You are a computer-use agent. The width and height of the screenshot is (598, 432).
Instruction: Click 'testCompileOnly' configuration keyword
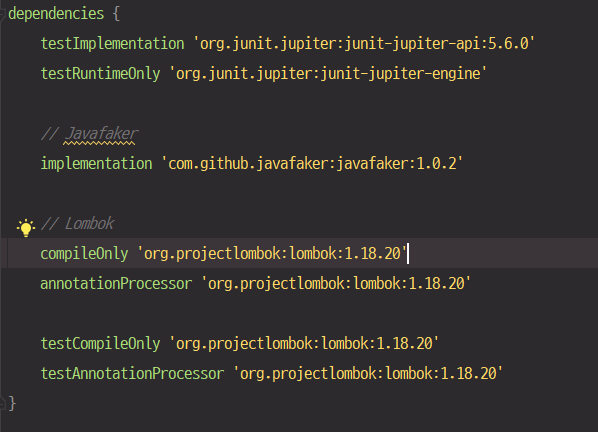pos(100,344)
